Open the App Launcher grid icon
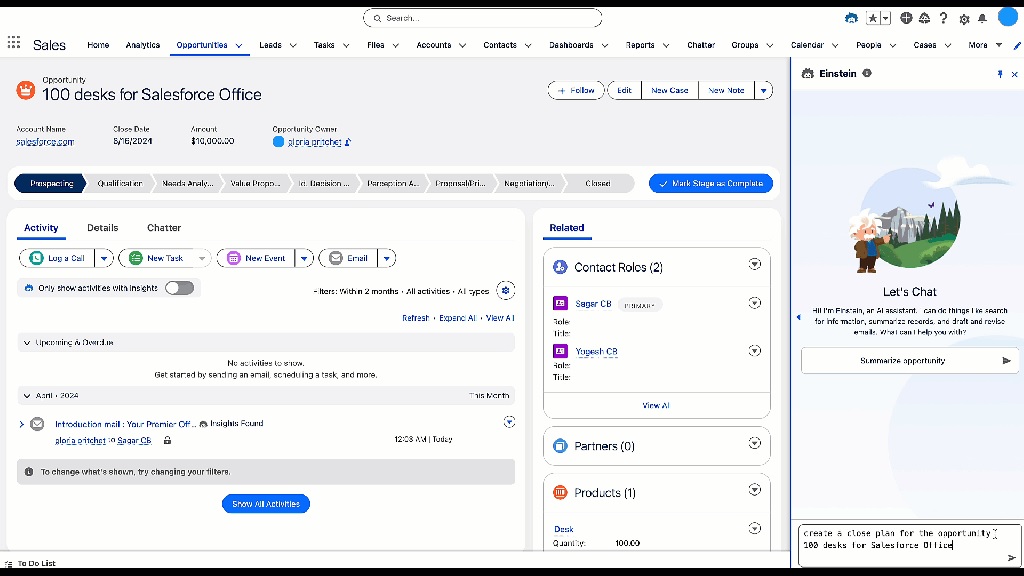This screenshot has height=576, width=1024. 14,43
